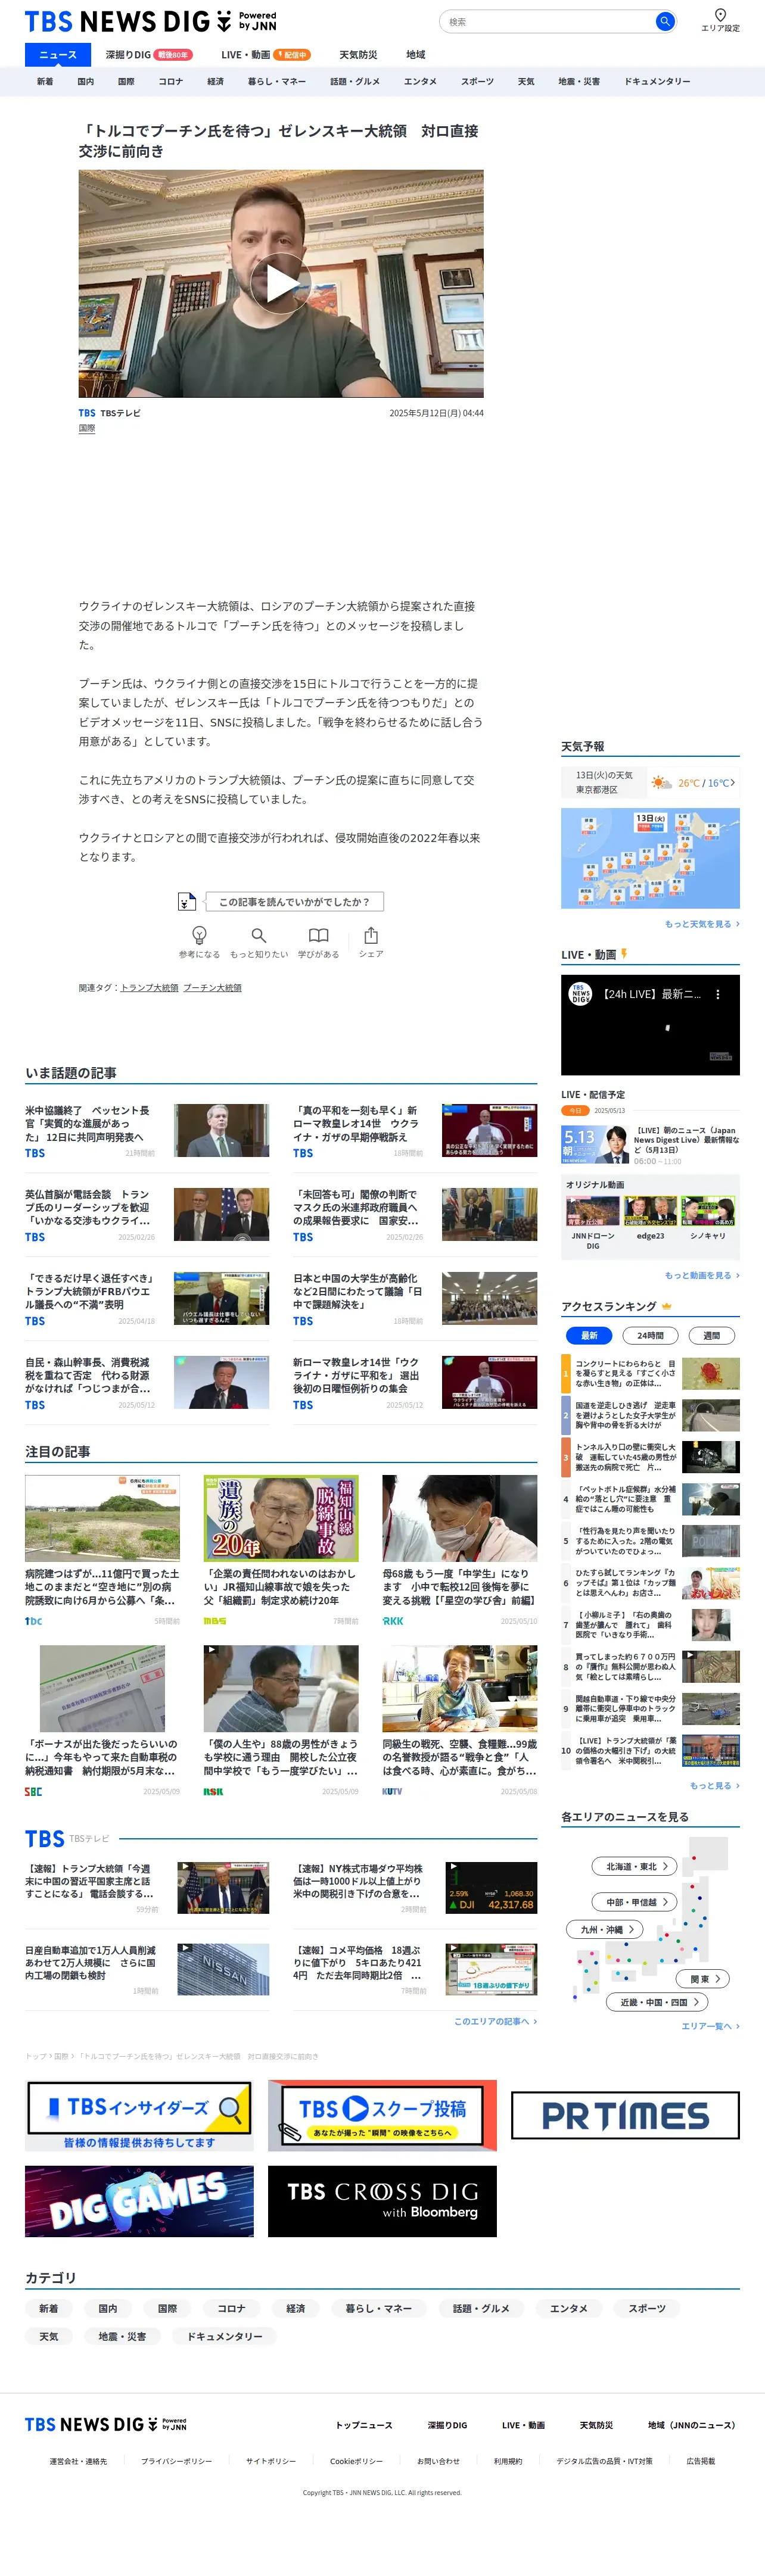Click the もっと知りたい magnifier icon
The height and width of the screenshot is (2576, 765).
259,935
